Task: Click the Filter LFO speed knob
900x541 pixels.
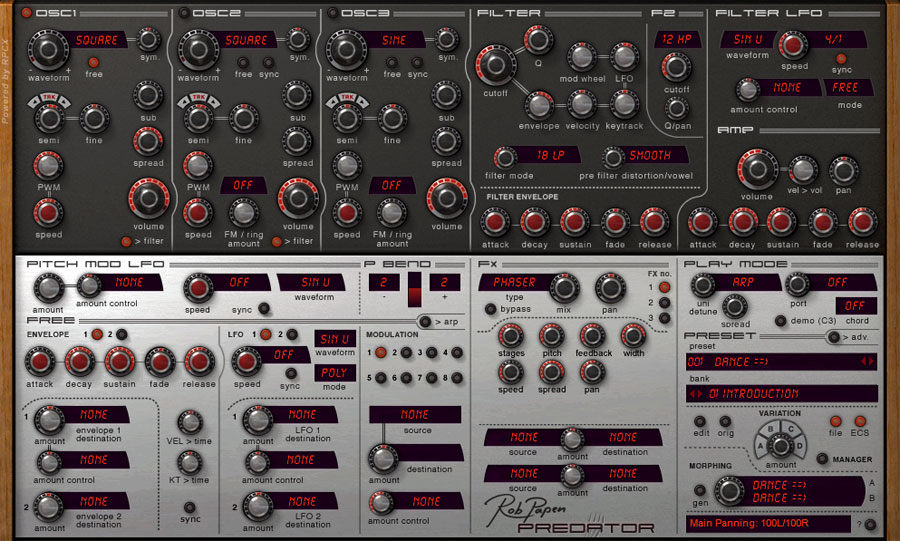Action: (x=793, y=44)
